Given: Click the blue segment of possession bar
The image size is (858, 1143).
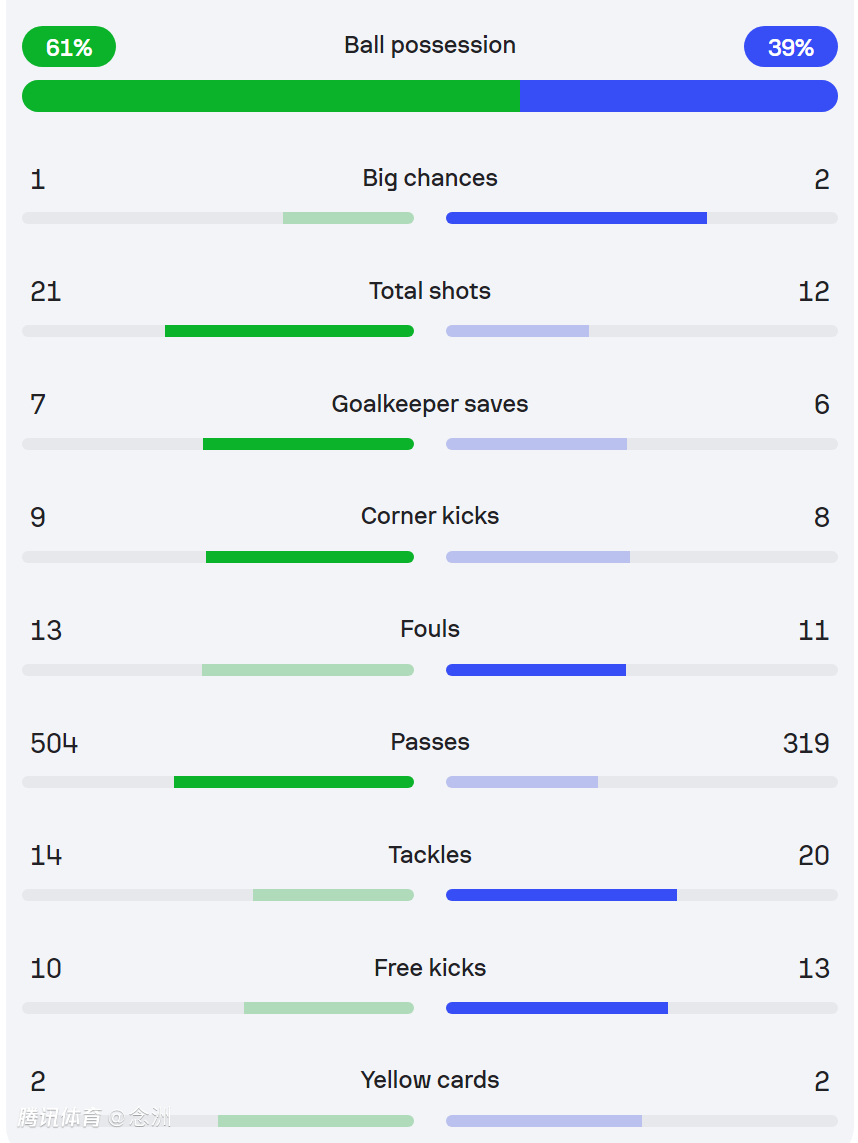Looking at the screenshot, I should pyautogui.click(x=678, y=96).
